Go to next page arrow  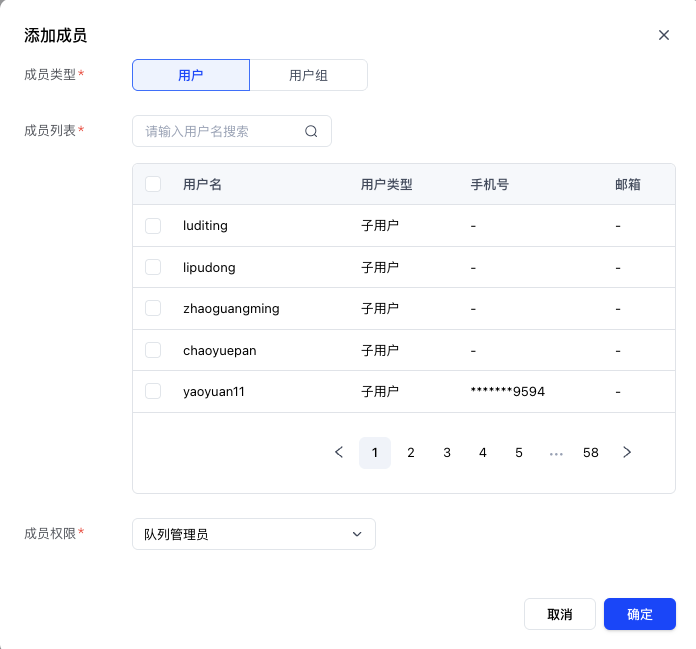(x=627, y=452)
